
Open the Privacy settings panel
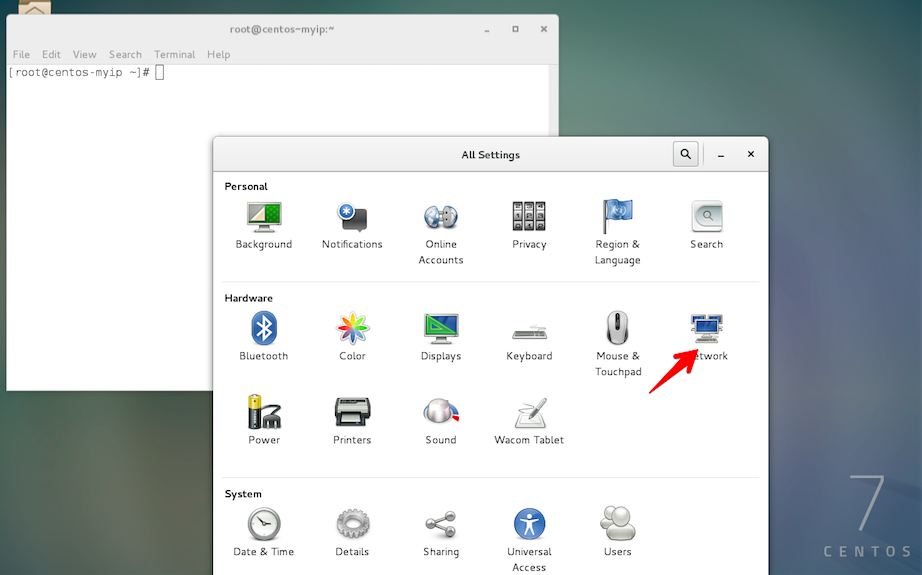tap(529, 226)
